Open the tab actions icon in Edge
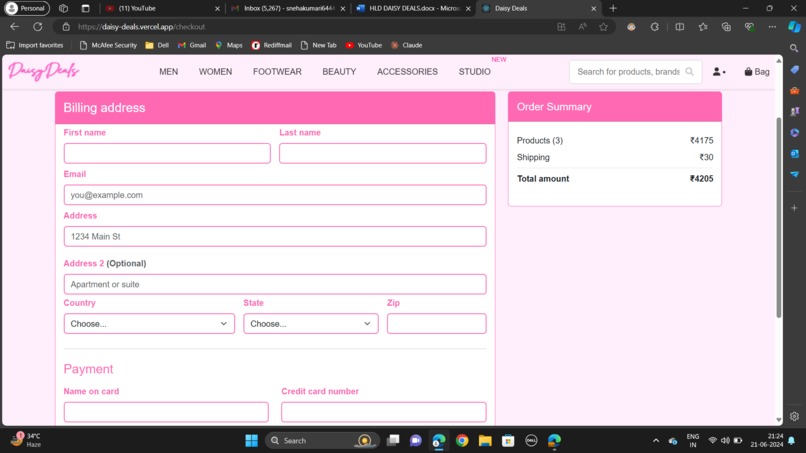Image resolution: width=806 pixels, height=453 pixels. (85, 8)
